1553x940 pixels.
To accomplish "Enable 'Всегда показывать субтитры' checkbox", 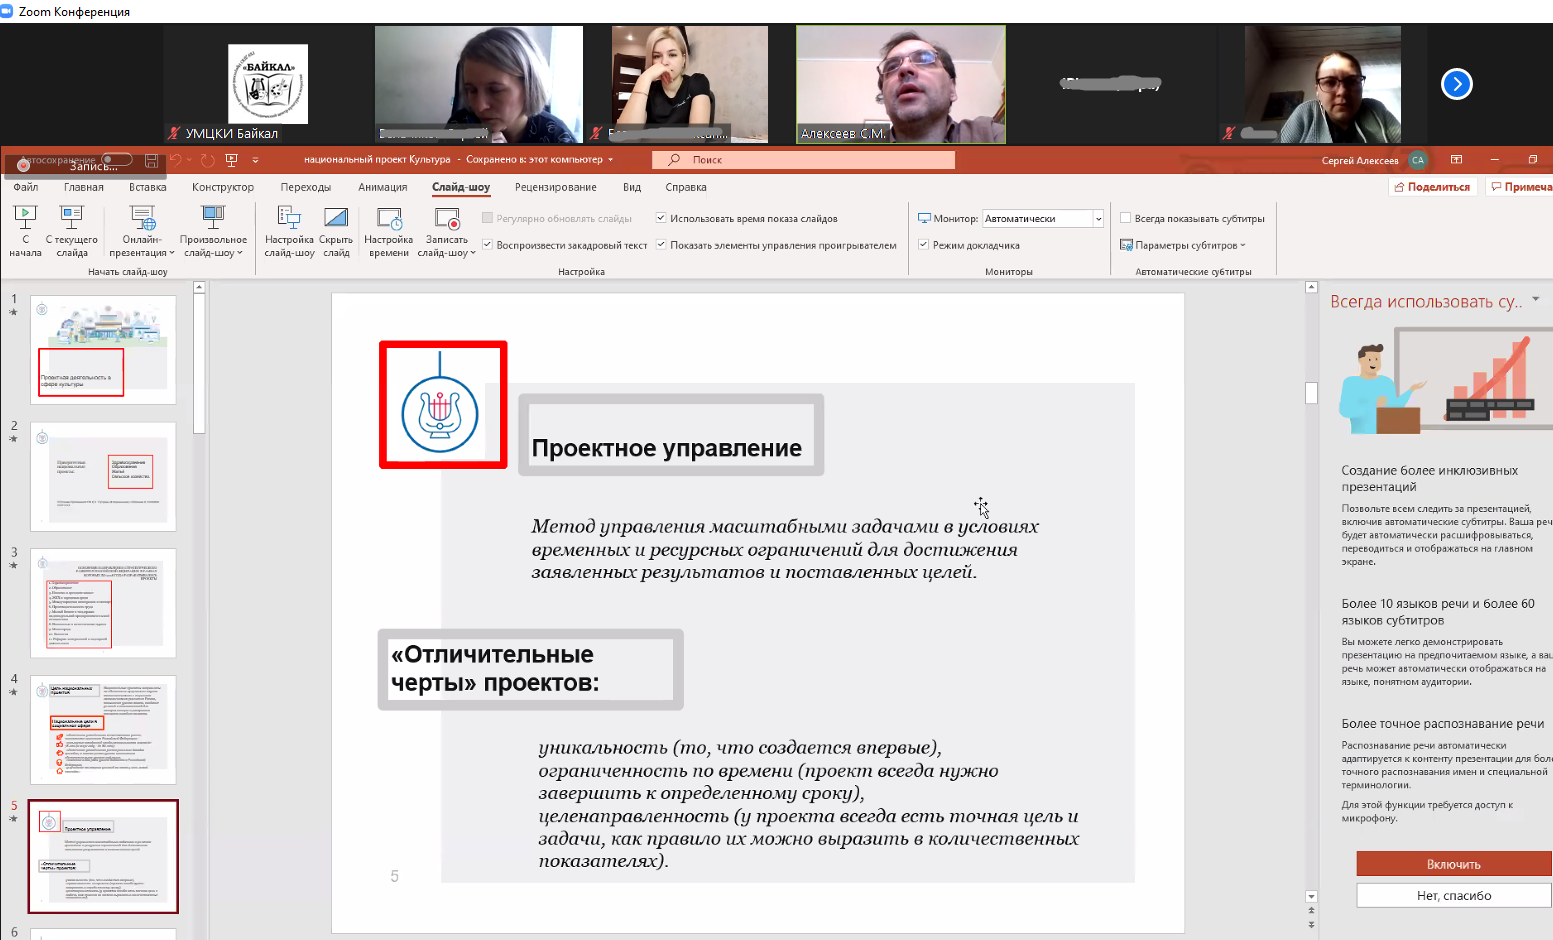I will (1126, 218).
